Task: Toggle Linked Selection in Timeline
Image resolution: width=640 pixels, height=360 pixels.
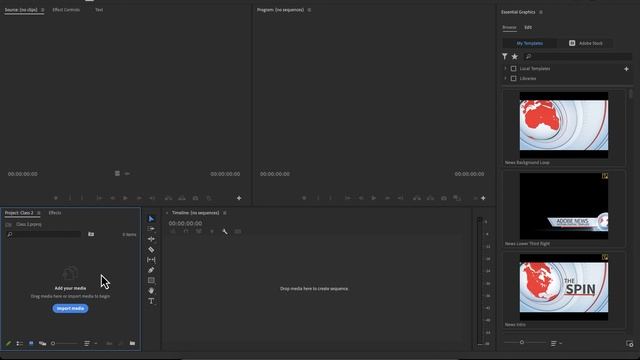Action: pos(199,231)
